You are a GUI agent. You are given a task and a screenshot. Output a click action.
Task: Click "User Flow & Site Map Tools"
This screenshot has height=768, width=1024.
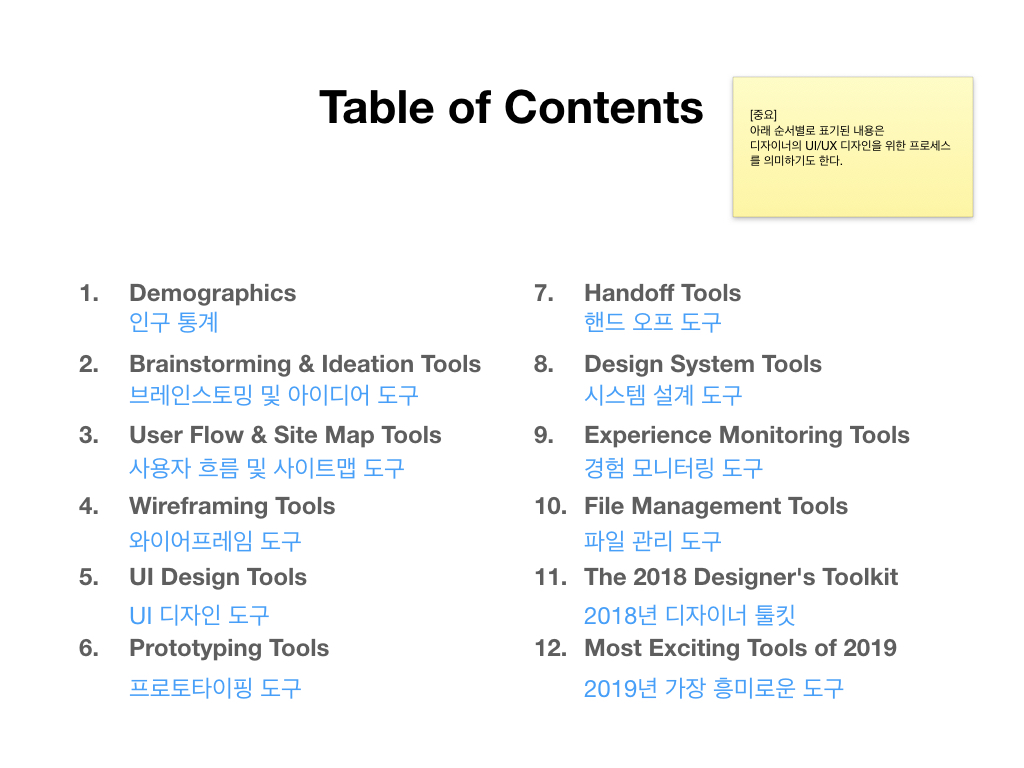coord(284,435)
